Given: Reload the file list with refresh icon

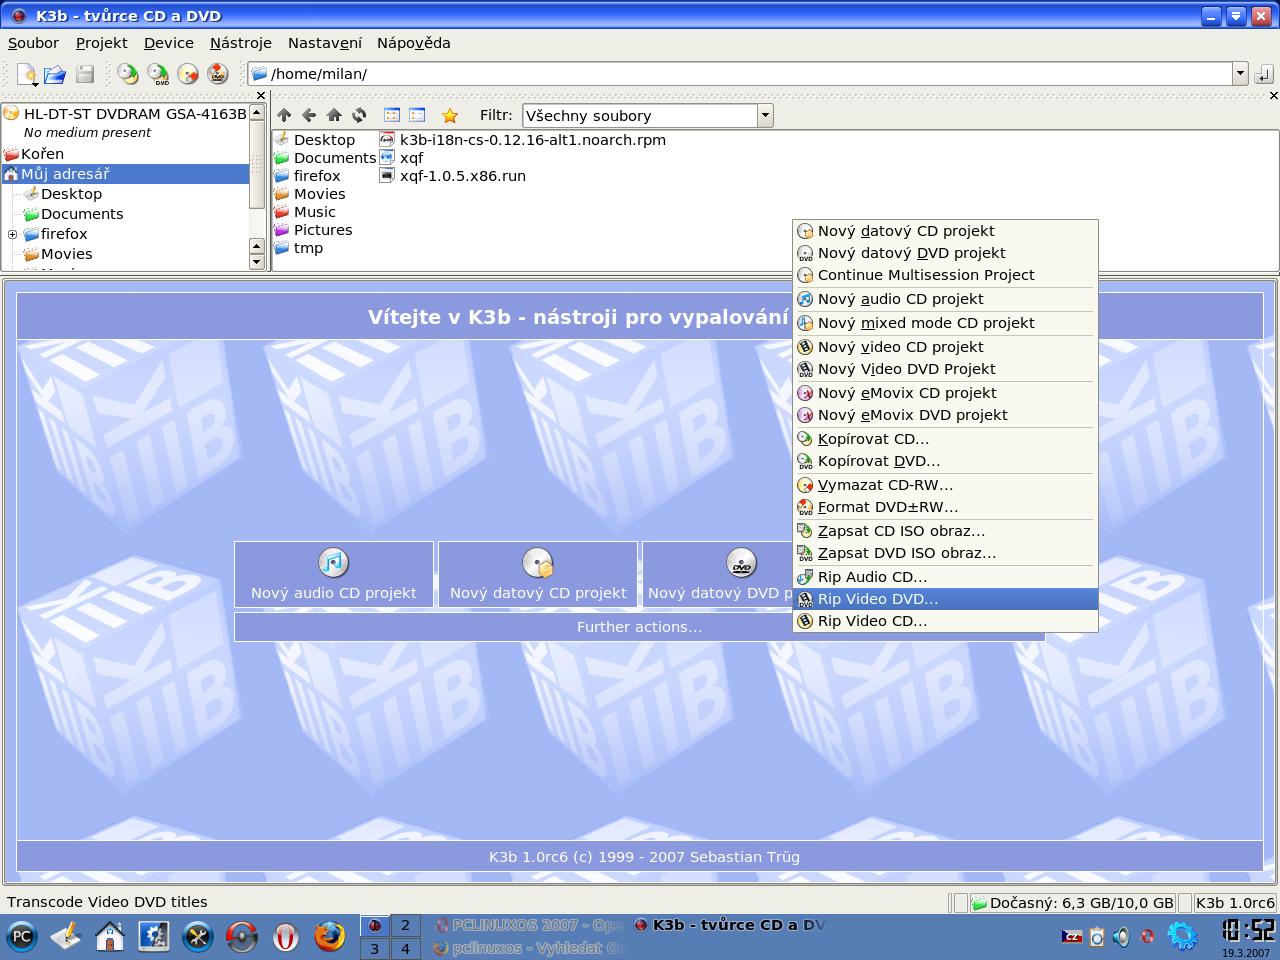Looking at the screenshot, I should pyautogui.click(x=359, y=115).
